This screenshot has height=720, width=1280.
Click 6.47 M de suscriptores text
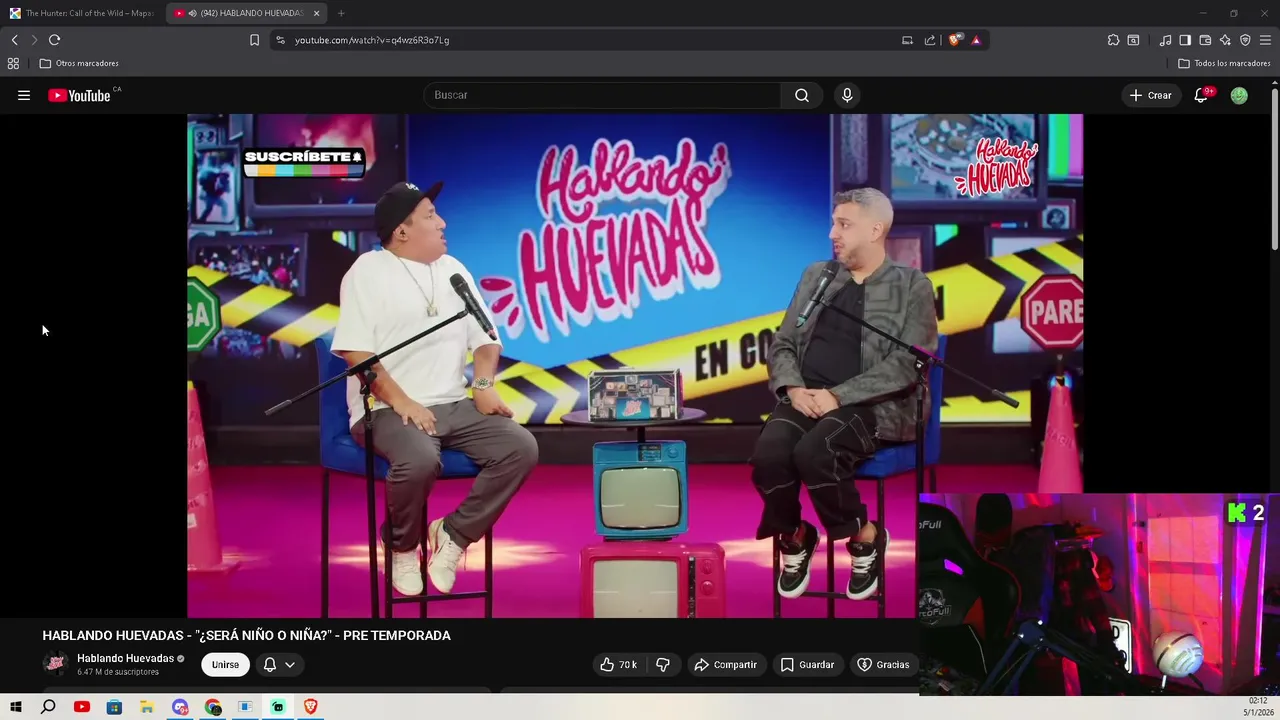118,672
